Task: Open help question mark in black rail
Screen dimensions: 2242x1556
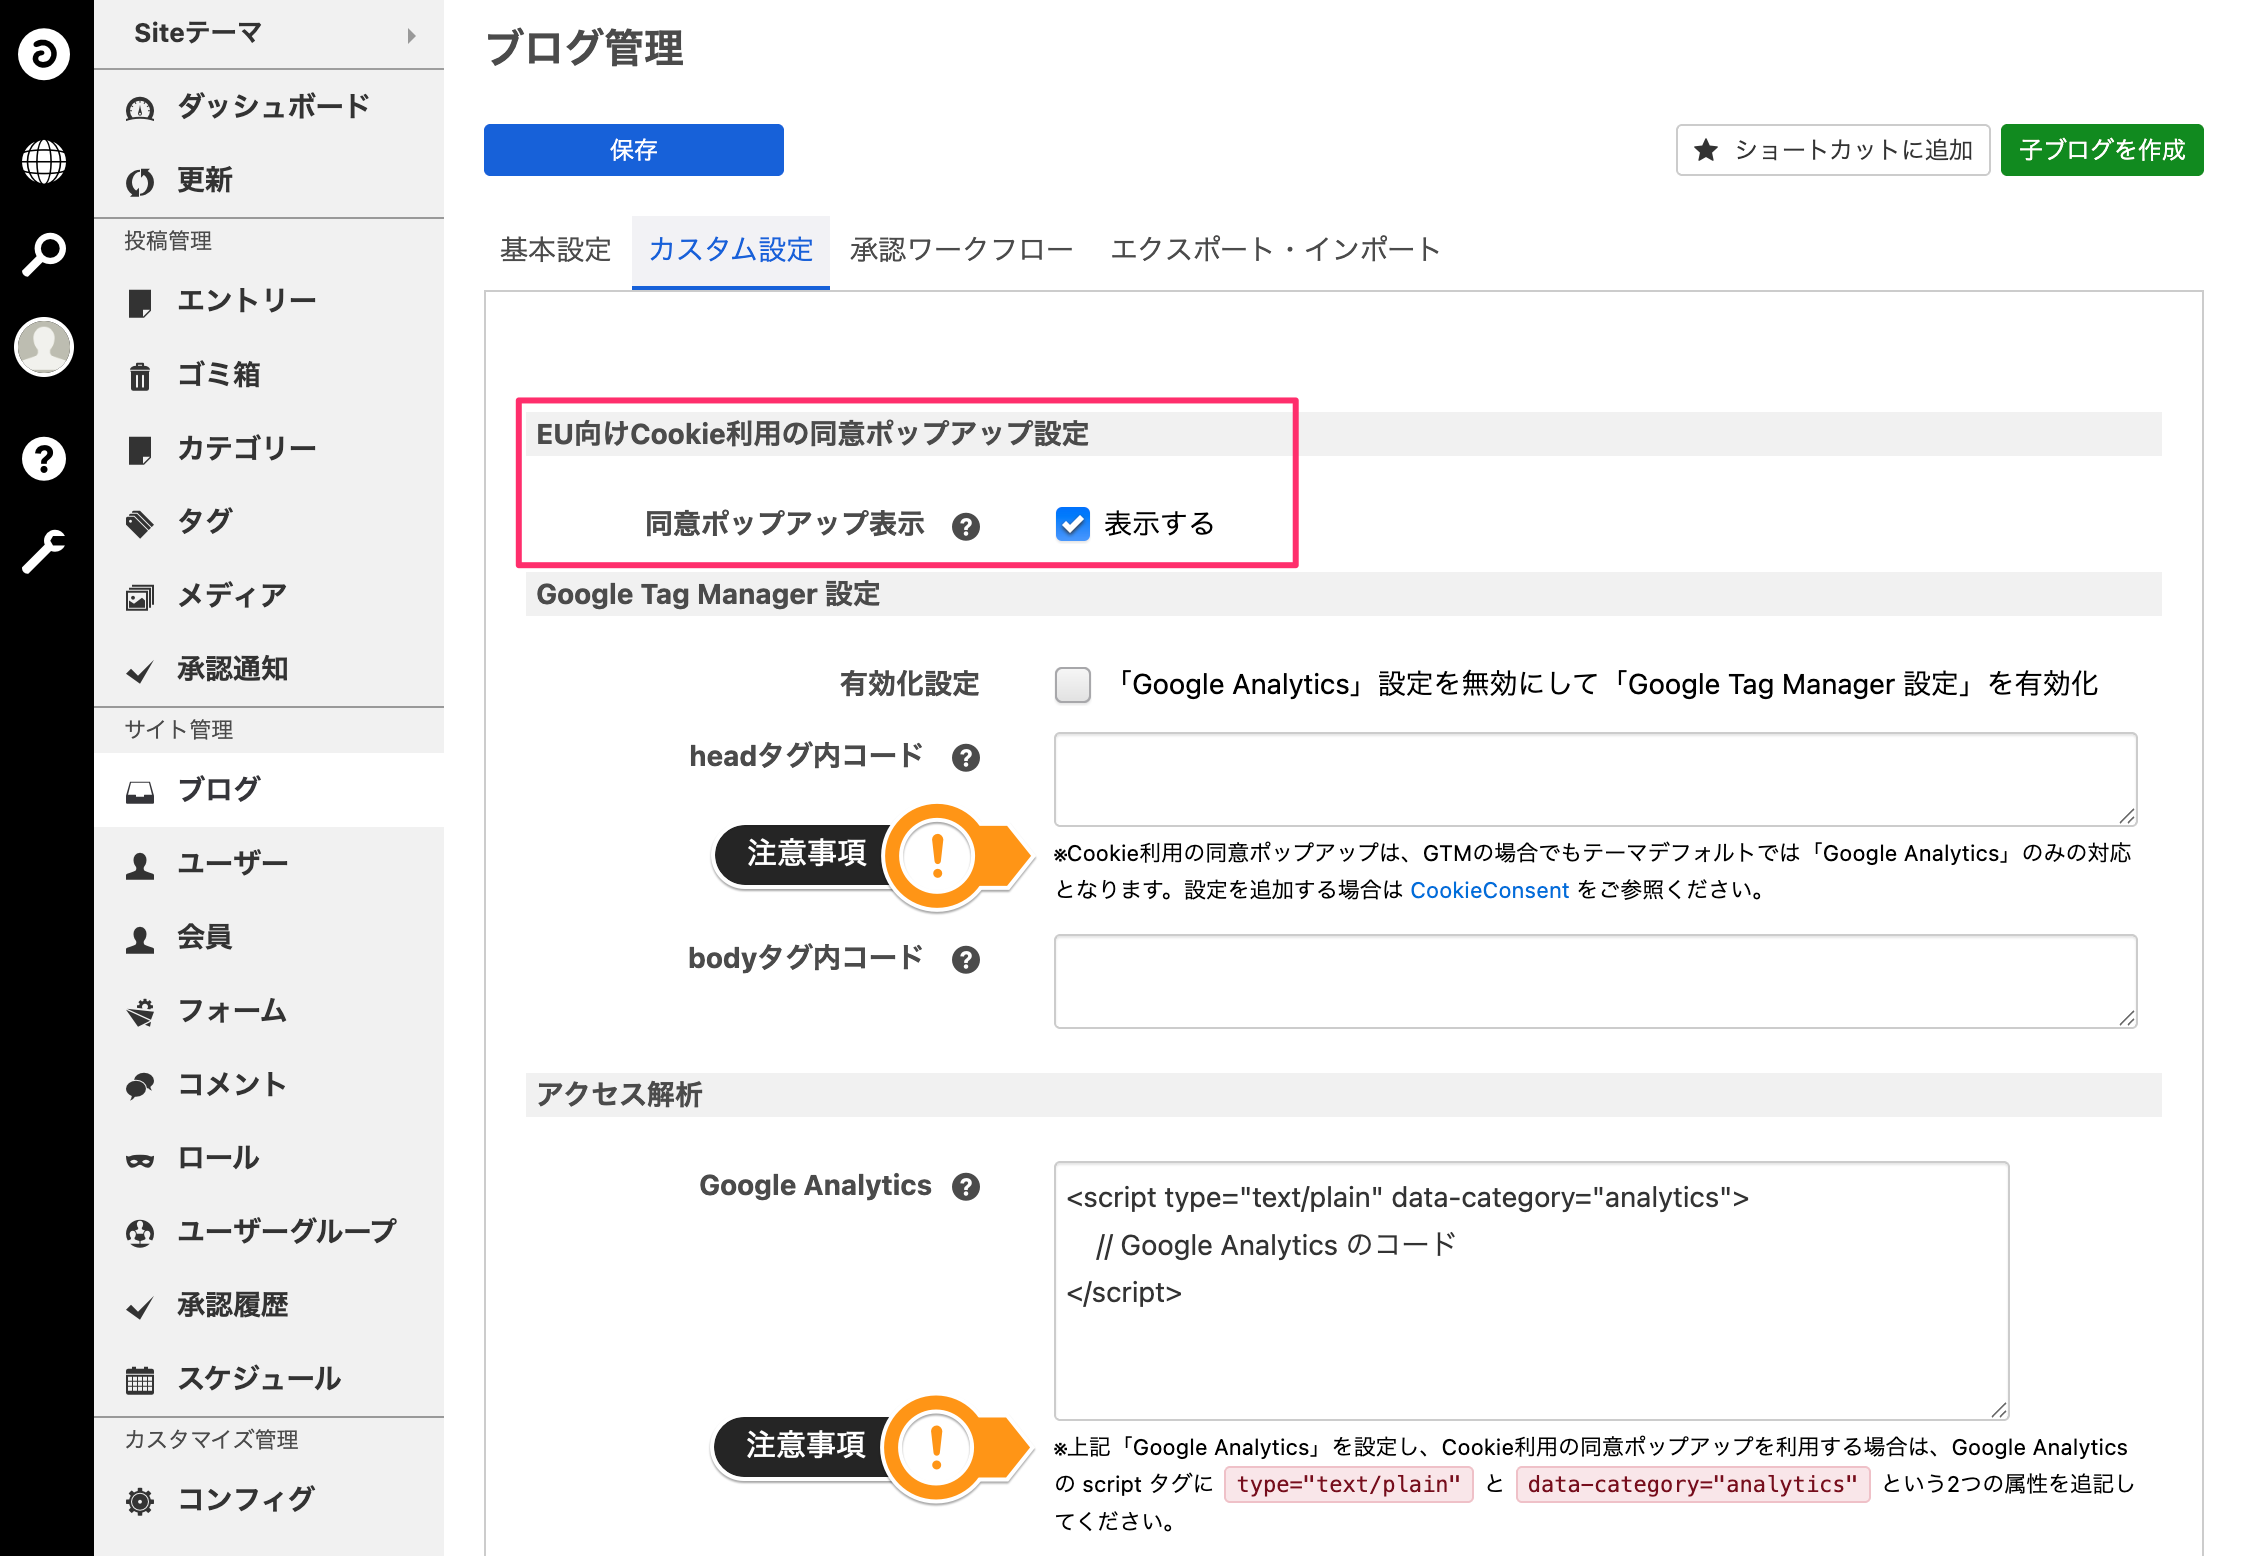Action: tap(44, 459)
